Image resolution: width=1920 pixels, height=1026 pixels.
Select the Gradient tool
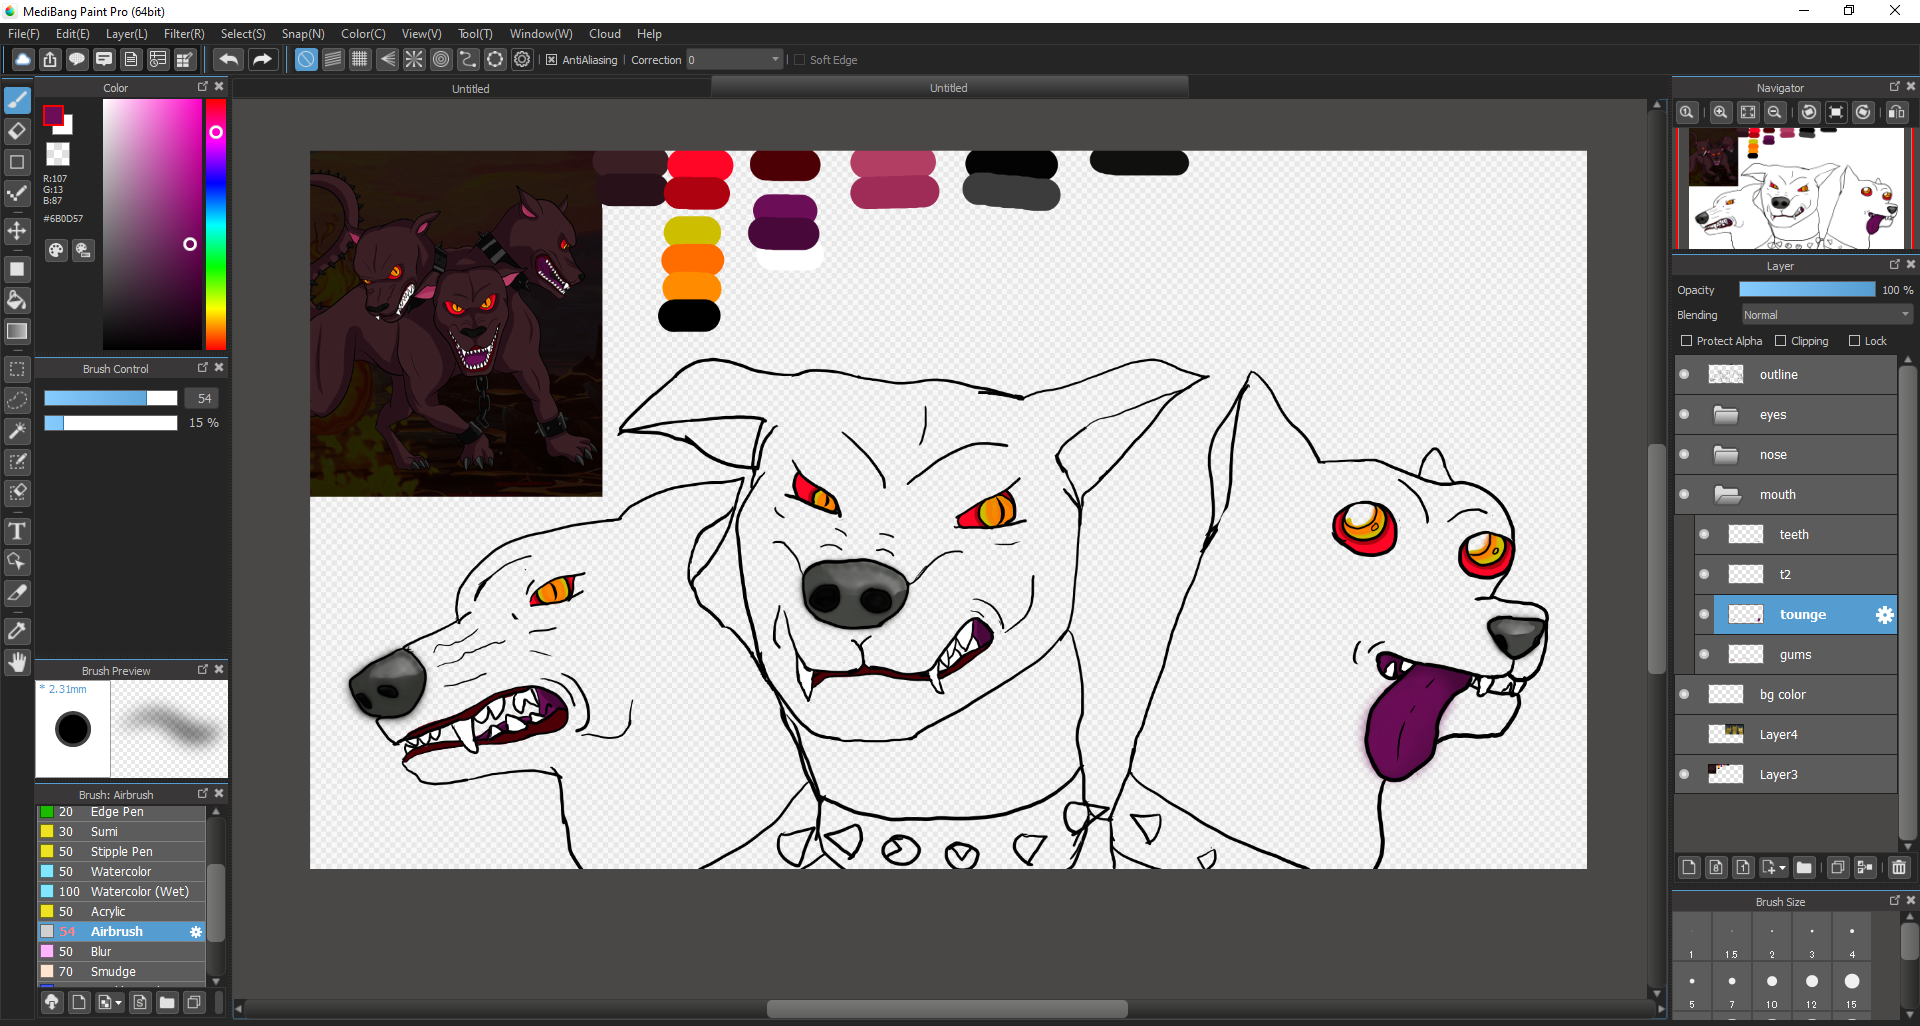pos(17,331)
